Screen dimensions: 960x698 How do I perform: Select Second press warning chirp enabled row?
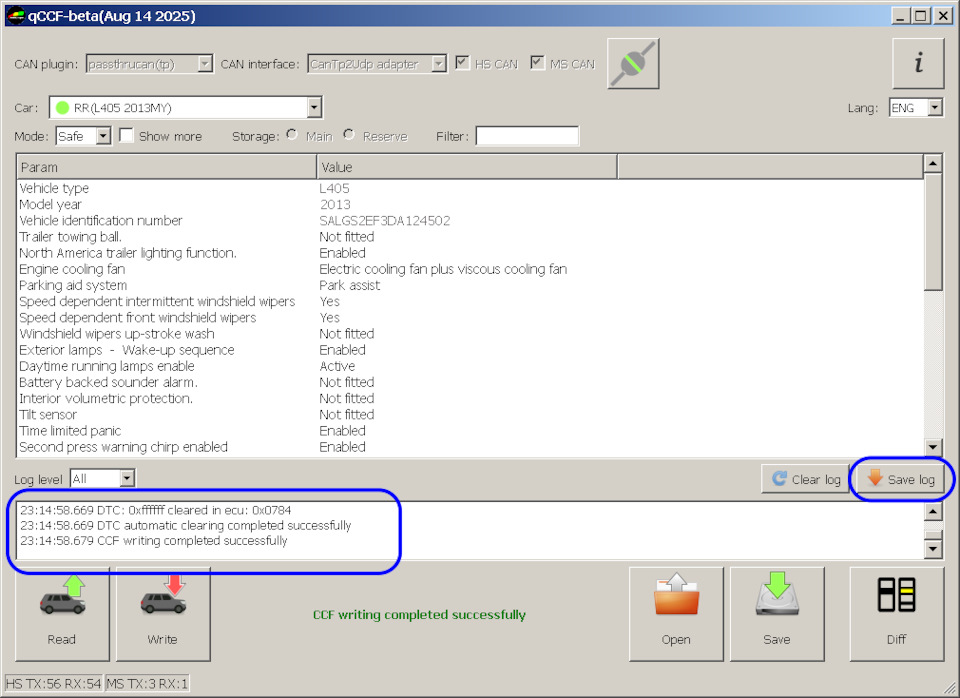[x=470, y=447]
